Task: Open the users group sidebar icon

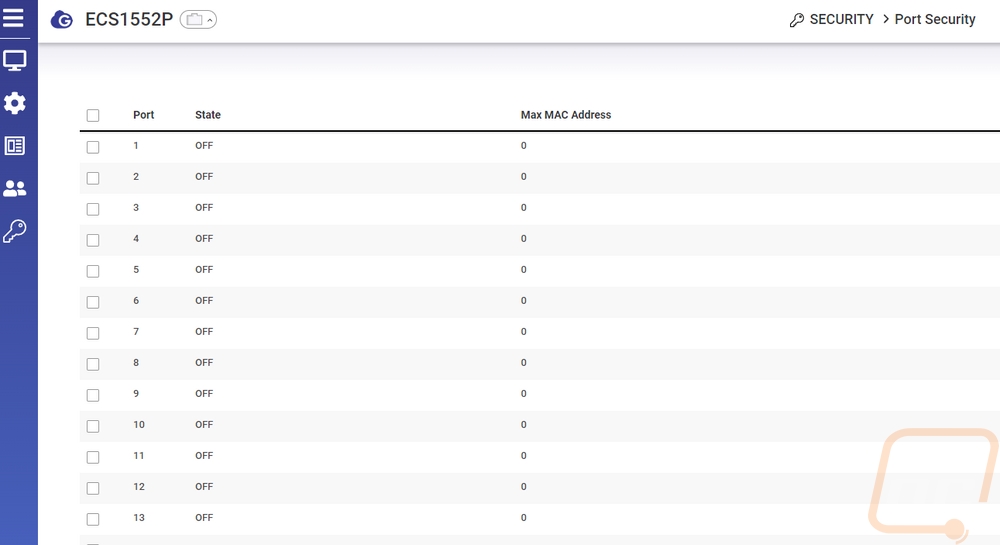Action: pyautogui.click(x=14, y=188)
